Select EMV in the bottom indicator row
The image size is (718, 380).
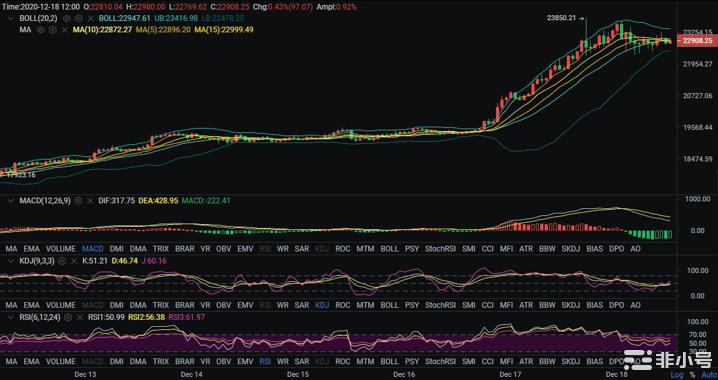245,362
